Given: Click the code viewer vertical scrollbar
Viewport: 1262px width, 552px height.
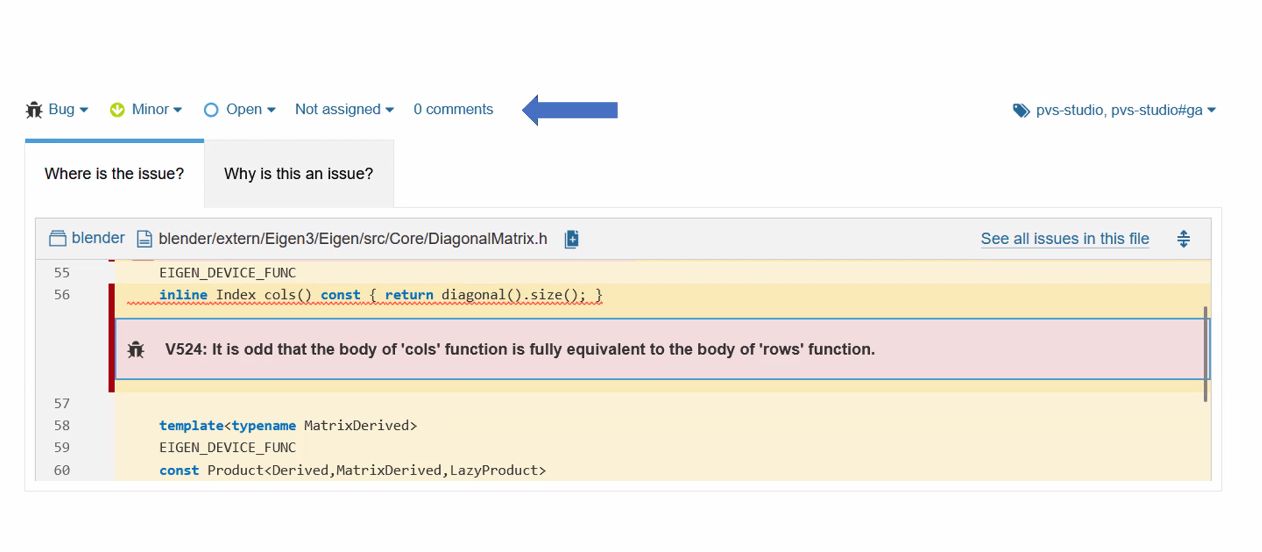Looking at the screenshot, I should pyautogui.click(x=1205, y=354).
